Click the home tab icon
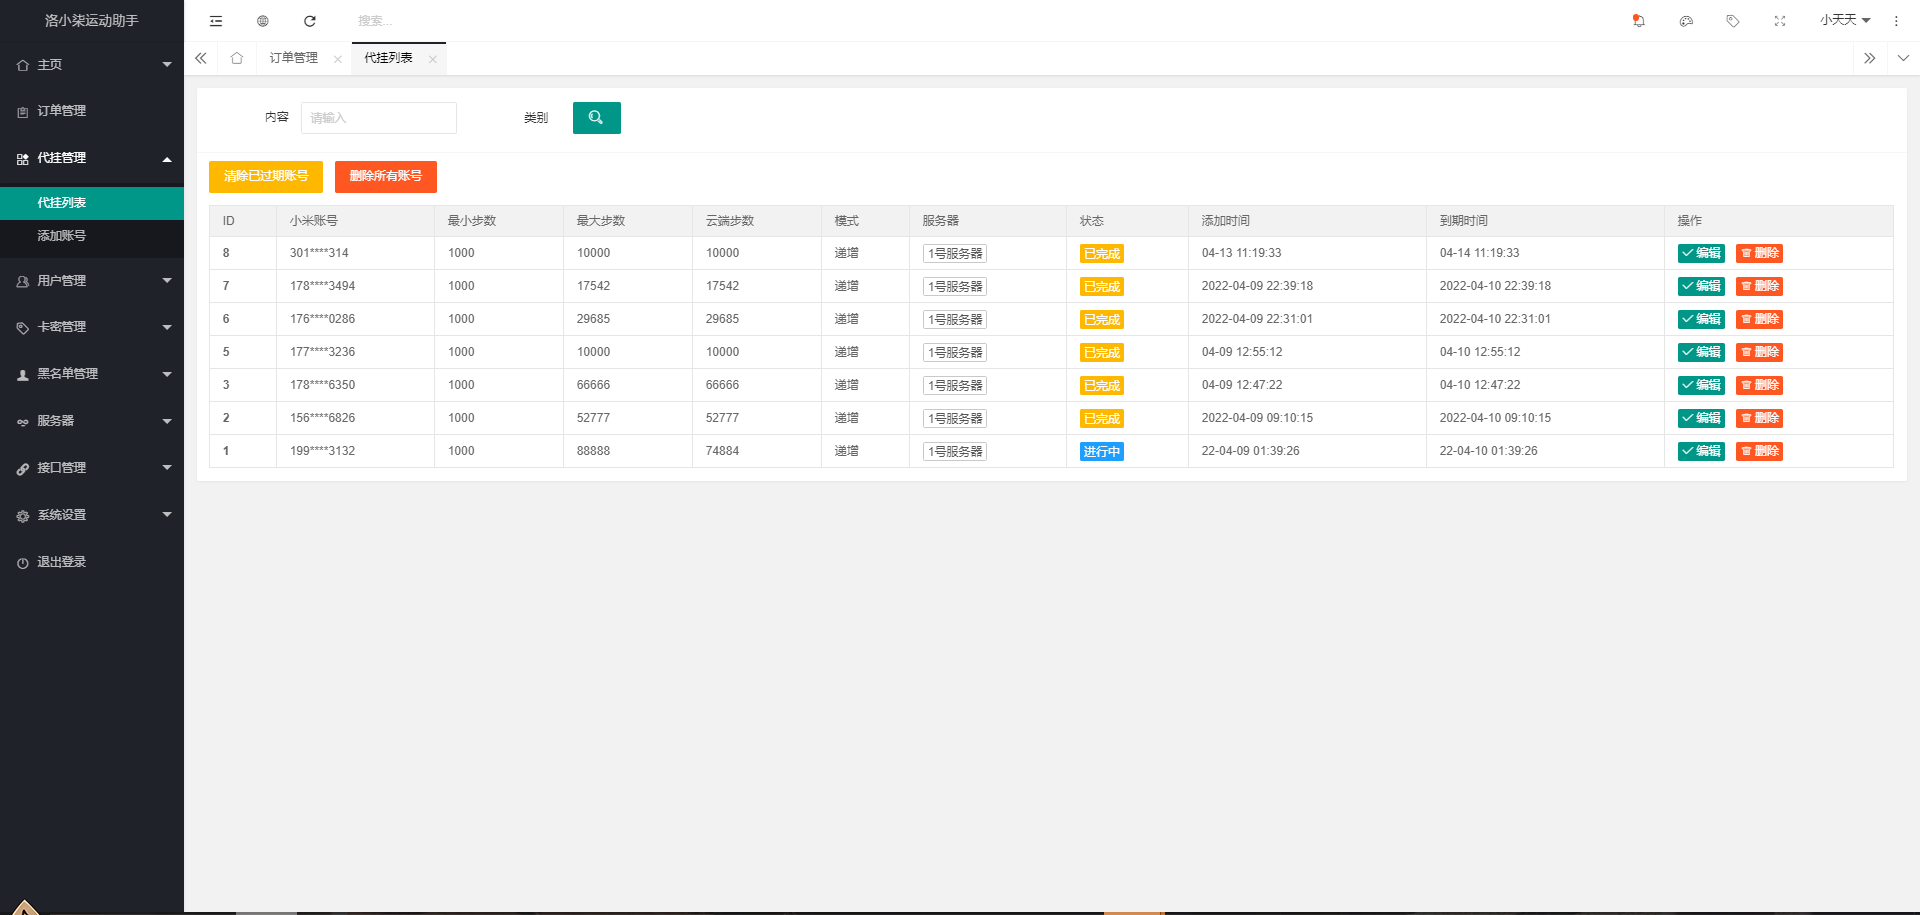This screenshot has height=915, width=1920. pos(237,58)
